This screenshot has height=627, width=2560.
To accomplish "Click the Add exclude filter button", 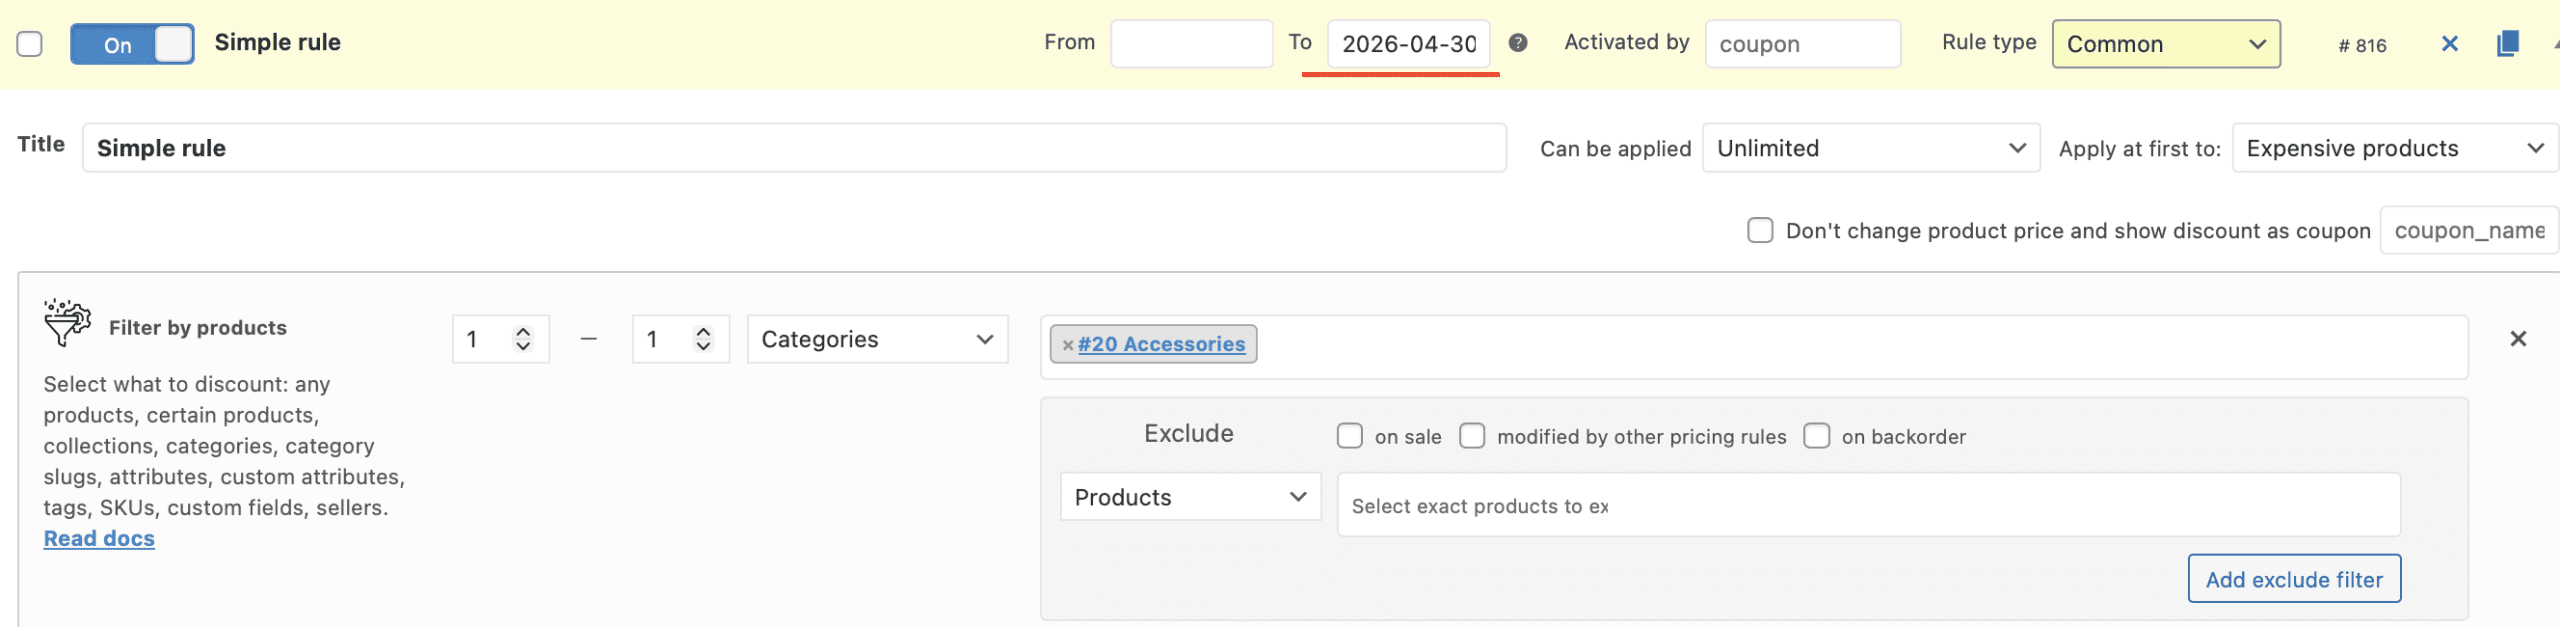I will pos(2293,579).
